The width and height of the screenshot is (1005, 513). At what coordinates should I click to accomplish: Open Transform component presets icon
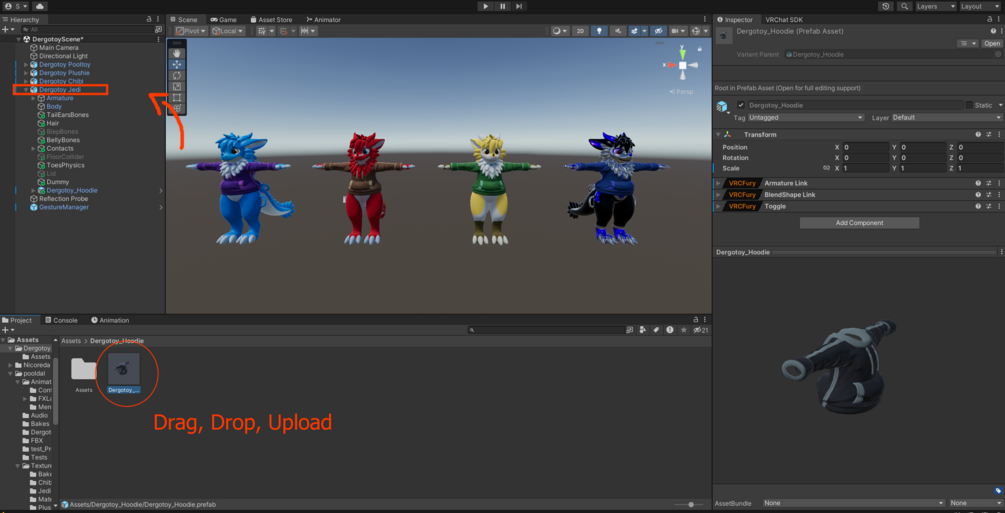point(988,135)
